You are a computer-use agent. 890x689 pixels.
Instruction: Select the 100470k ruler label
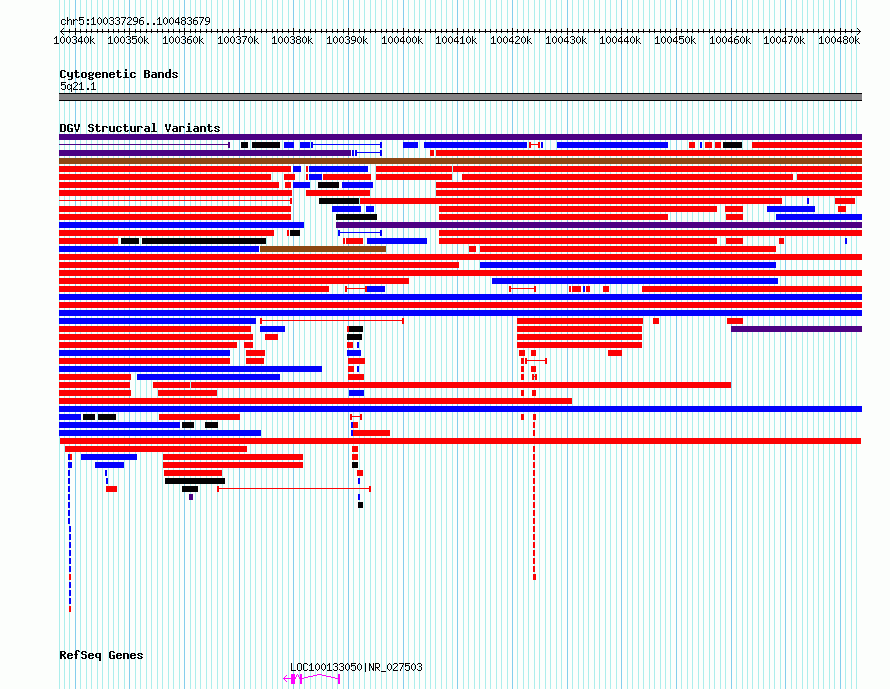pos(784,40)
